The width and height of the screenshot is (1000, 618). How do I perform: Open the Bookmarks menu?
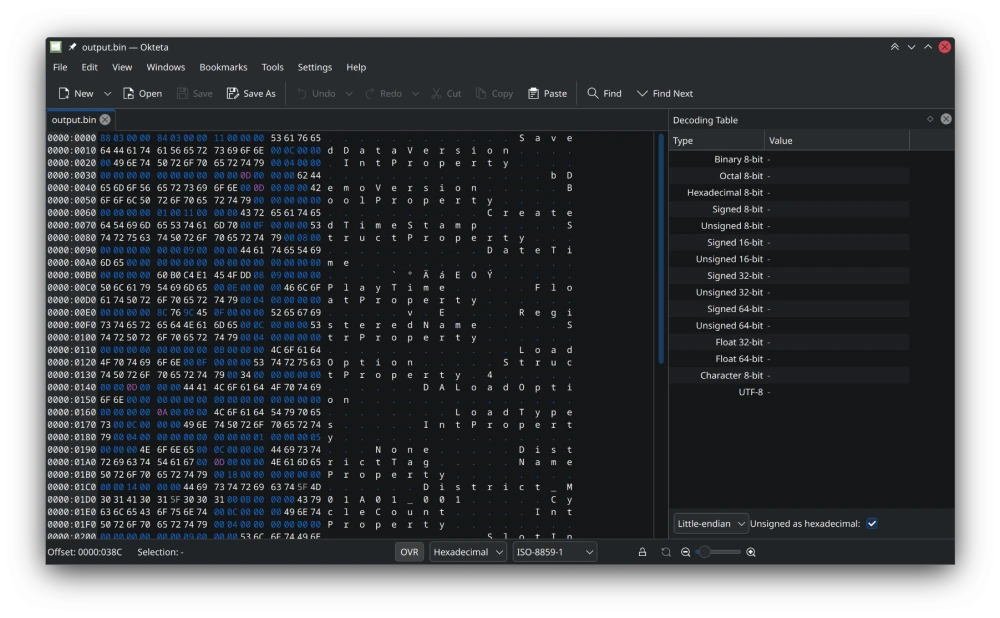[x=223, y=67]
